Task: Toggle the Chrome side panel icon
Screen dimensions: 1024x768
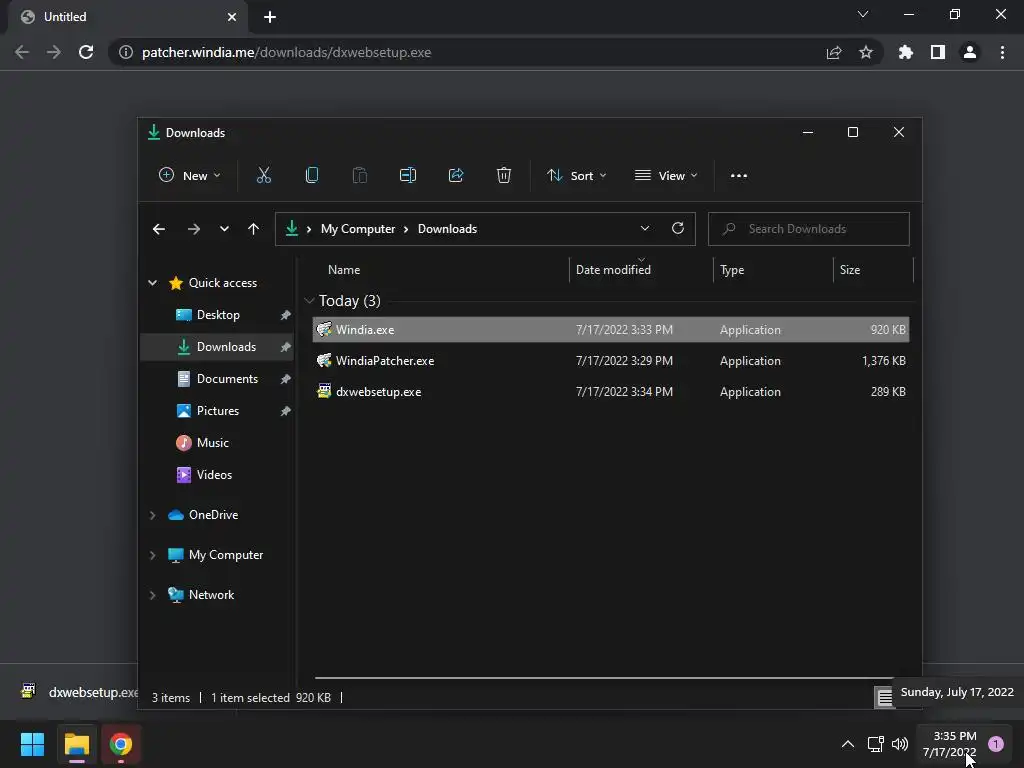Action: (x=938, y=52)
